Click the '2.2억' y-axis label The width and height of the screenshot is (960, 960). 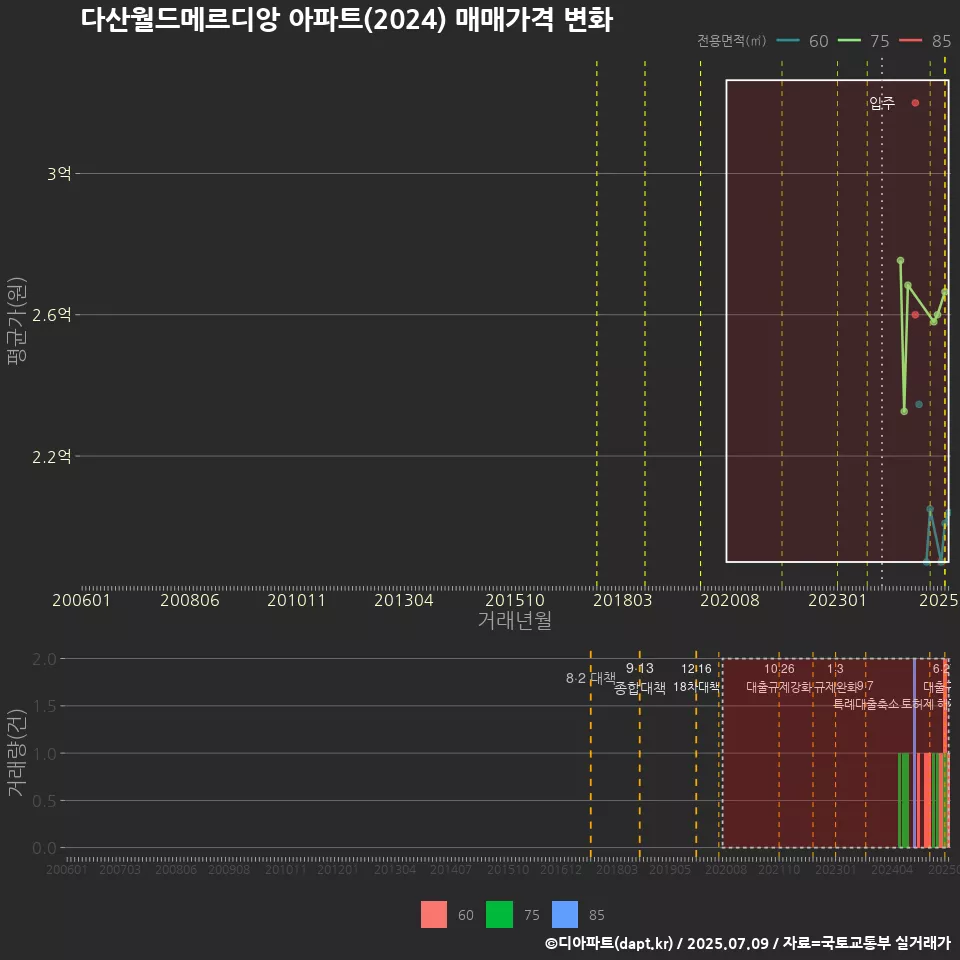click(x=52, y=456)
